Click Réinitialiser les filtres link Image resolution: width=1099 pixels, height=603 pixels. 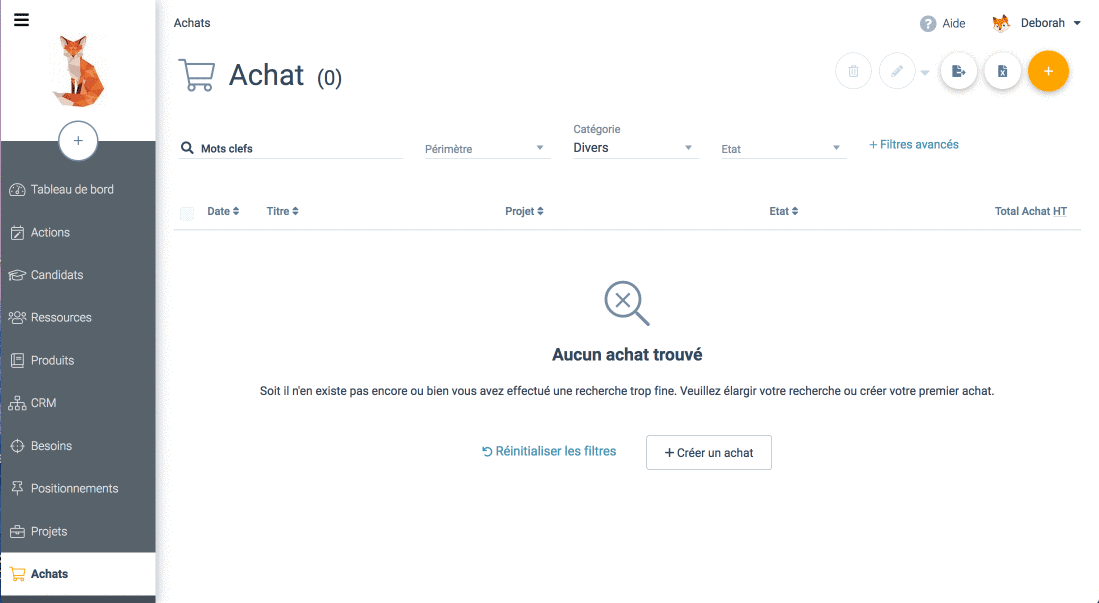pos(549,451)
